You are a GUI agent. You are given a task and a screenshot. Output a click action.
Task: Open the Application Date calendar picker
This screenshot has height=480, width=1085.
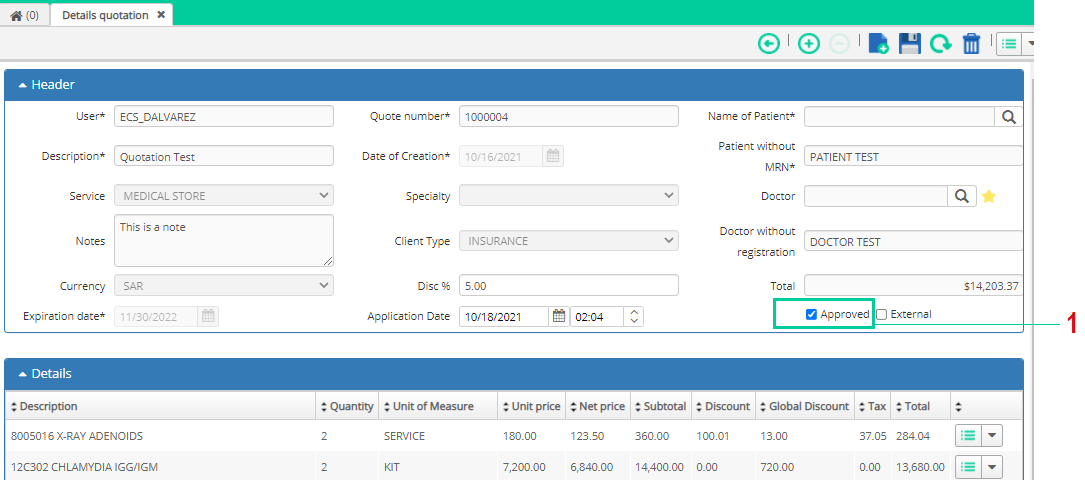point(558,317)
